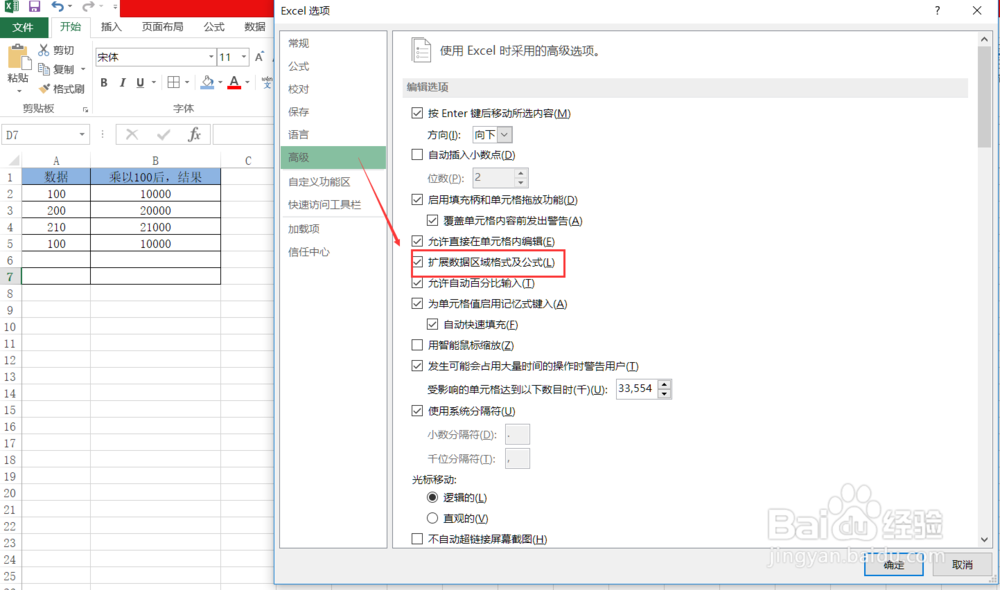Viewport: 1000px width, 590px height.
Task: Click the 确定 OK button
Action: click(893, 564)
